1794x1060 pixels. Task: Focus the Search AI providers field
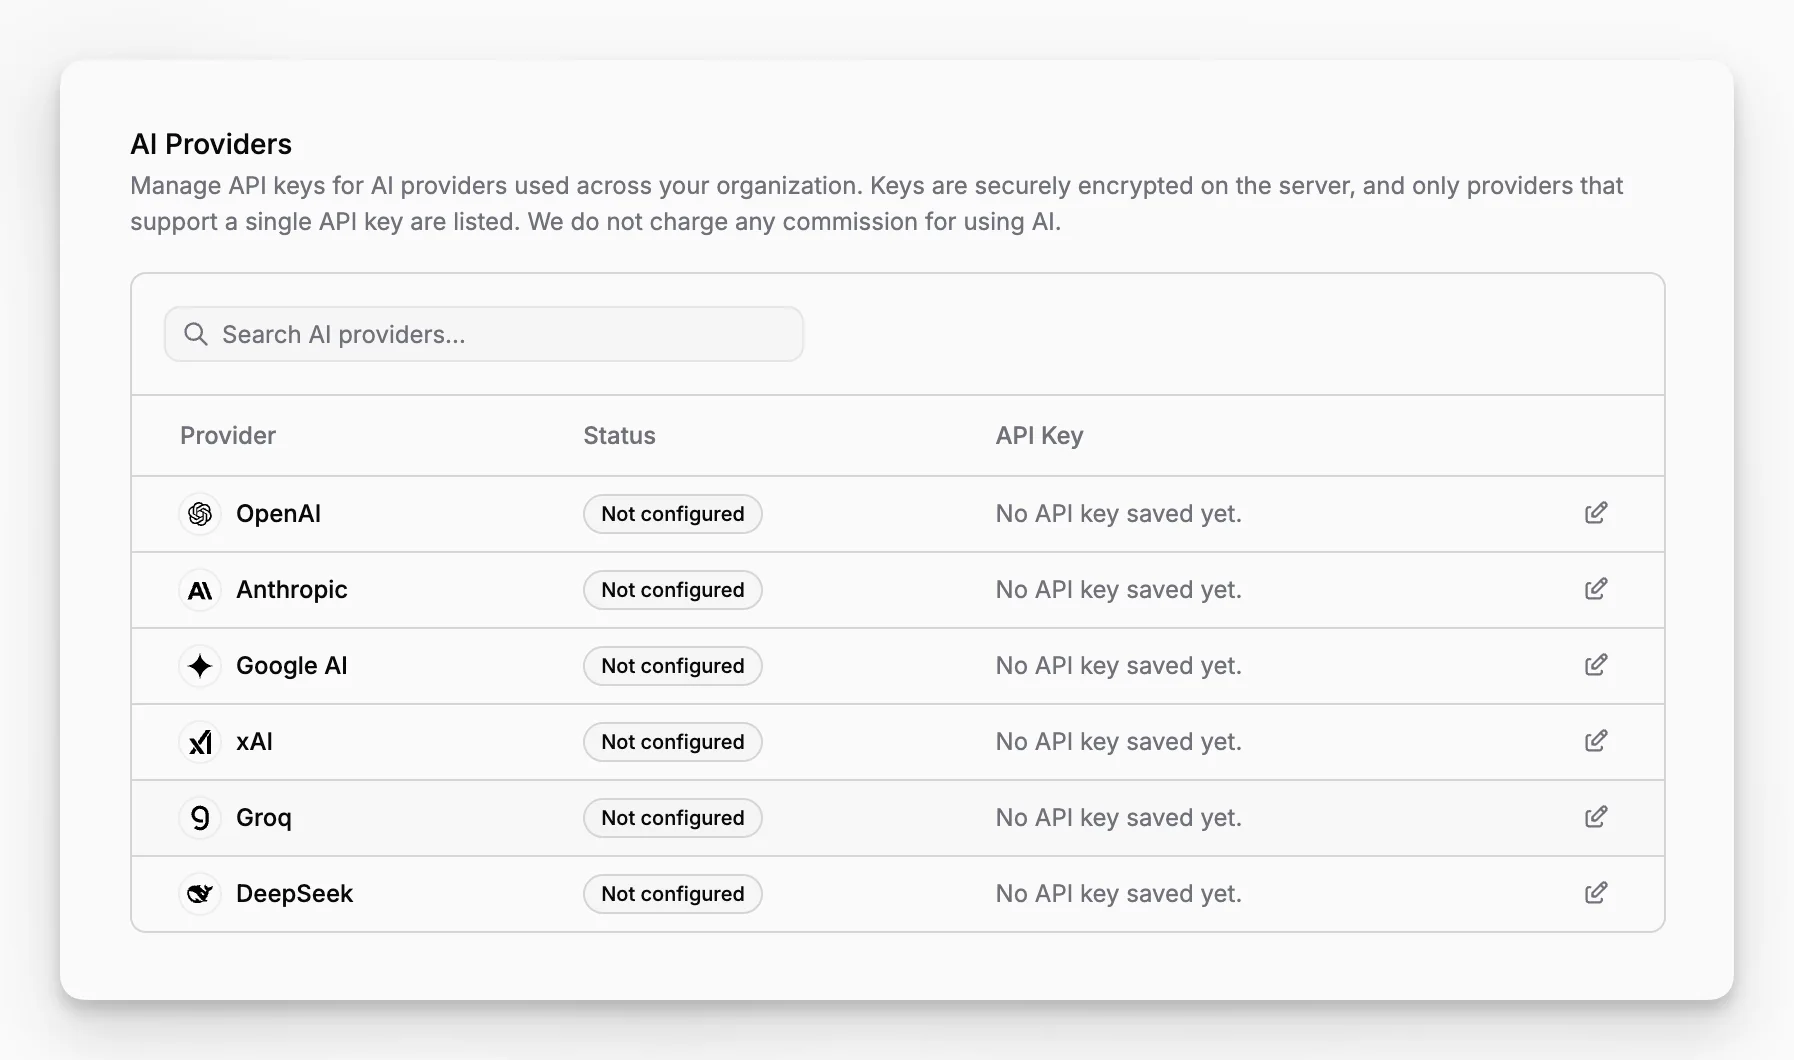click(484, 334)
